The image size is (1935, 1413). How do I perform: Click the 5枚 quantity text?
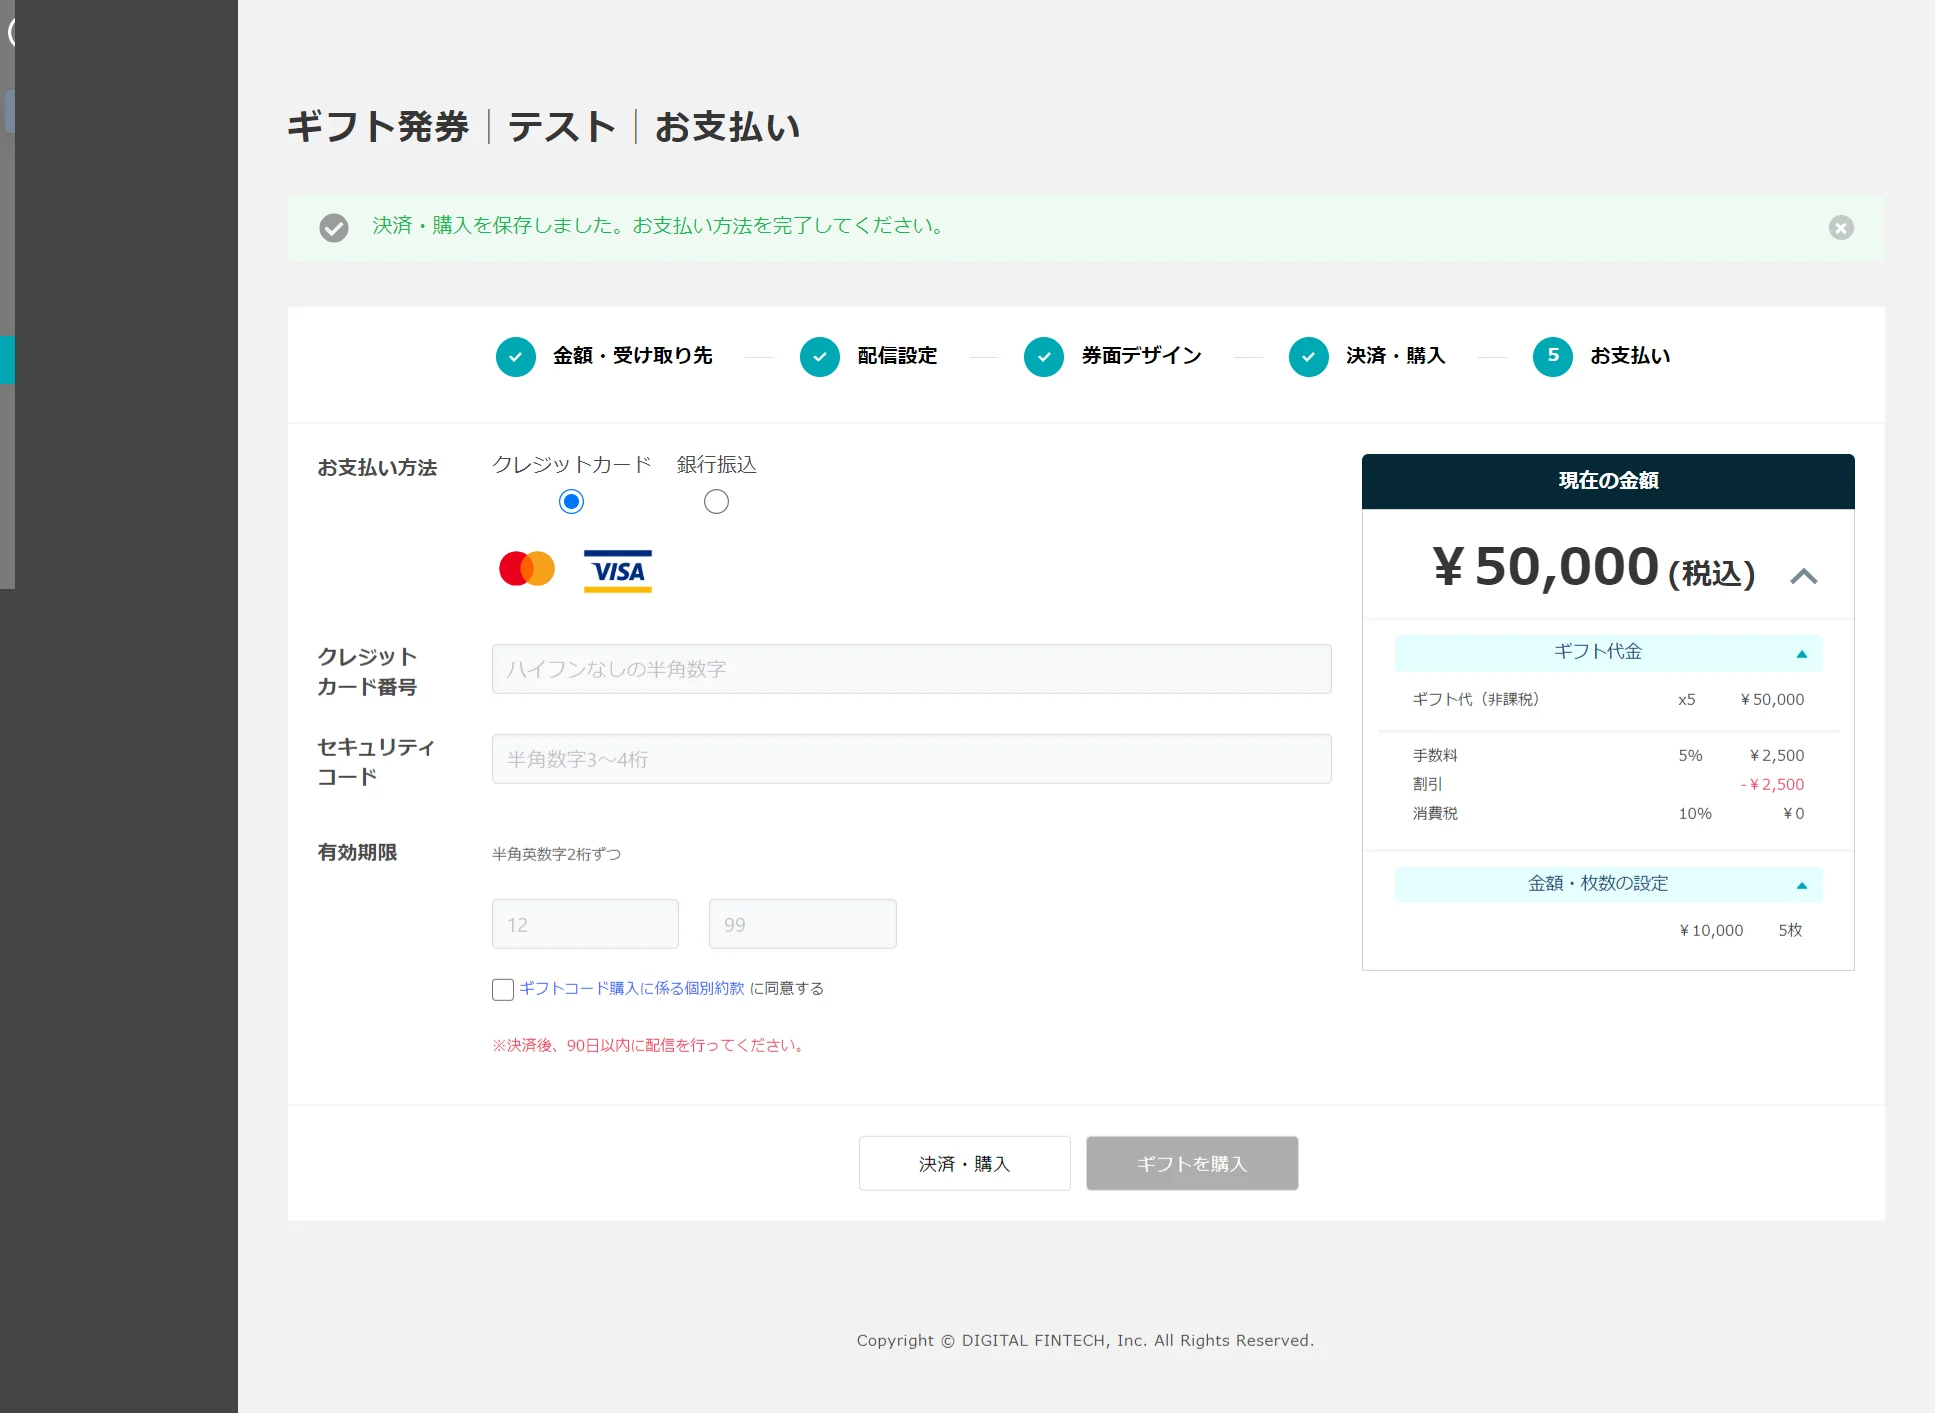tap(1790, 931)
